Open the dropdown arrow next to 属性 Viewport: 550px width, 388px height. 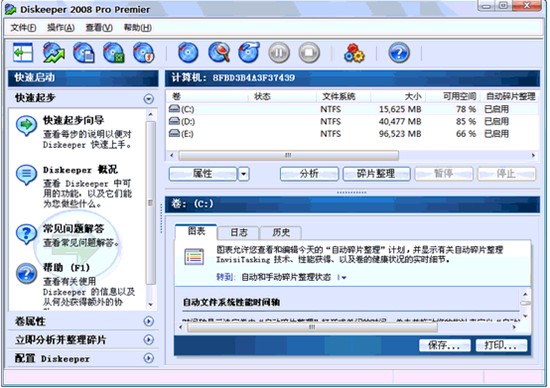click(x=244, y=174)
